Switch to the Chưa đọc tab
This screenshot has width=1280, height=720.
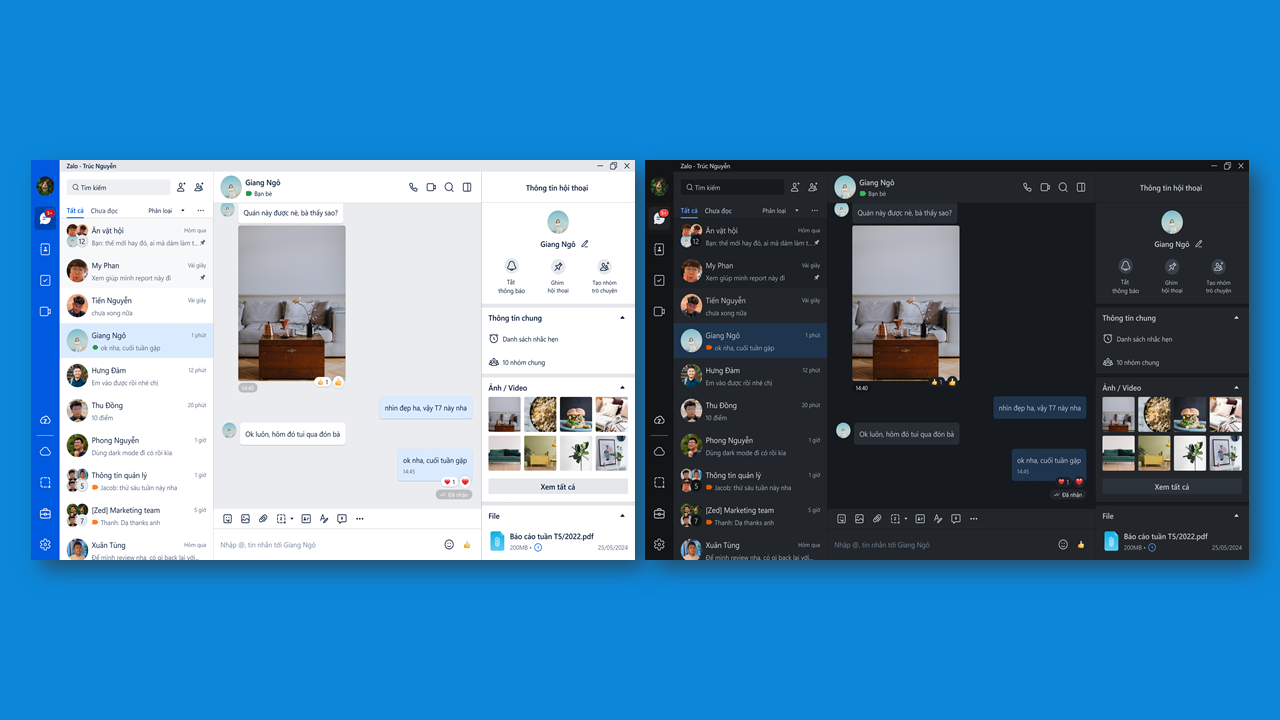[x=104, y=210]
